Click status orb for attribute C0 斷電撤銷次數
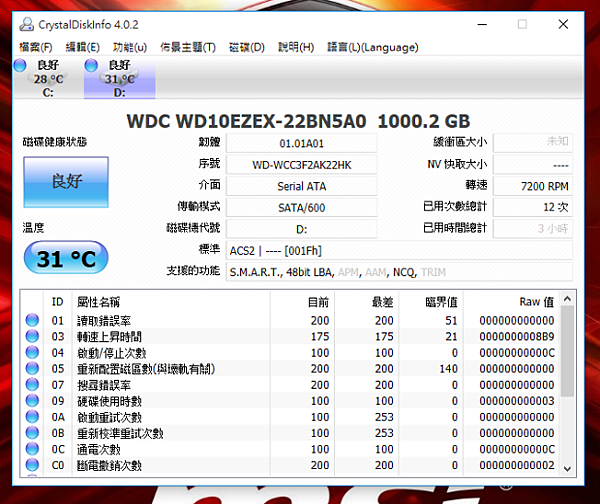The height and width of the screenshot is (504, 600). pyautogui.click(x=32, y=465)
